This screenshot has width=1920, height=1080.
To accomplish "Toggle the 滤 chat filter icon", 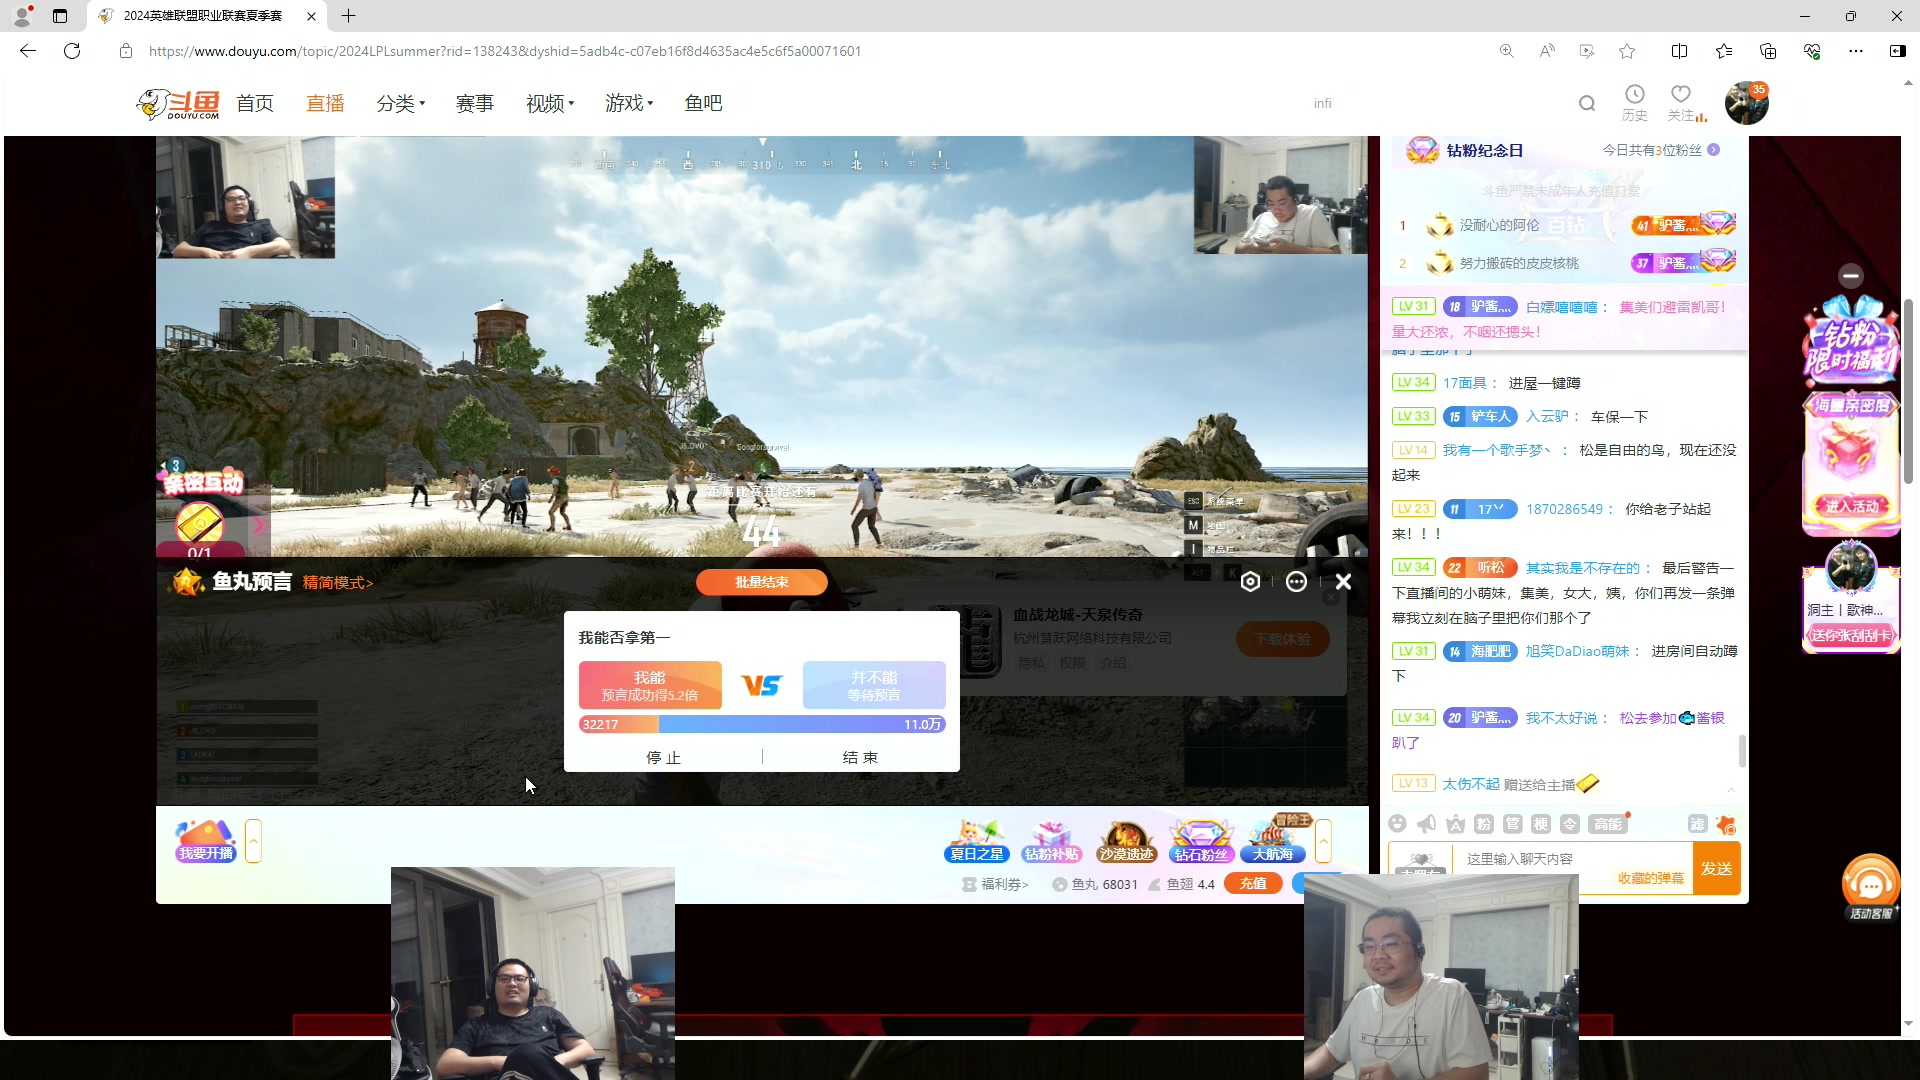I will pos(1697,824).
